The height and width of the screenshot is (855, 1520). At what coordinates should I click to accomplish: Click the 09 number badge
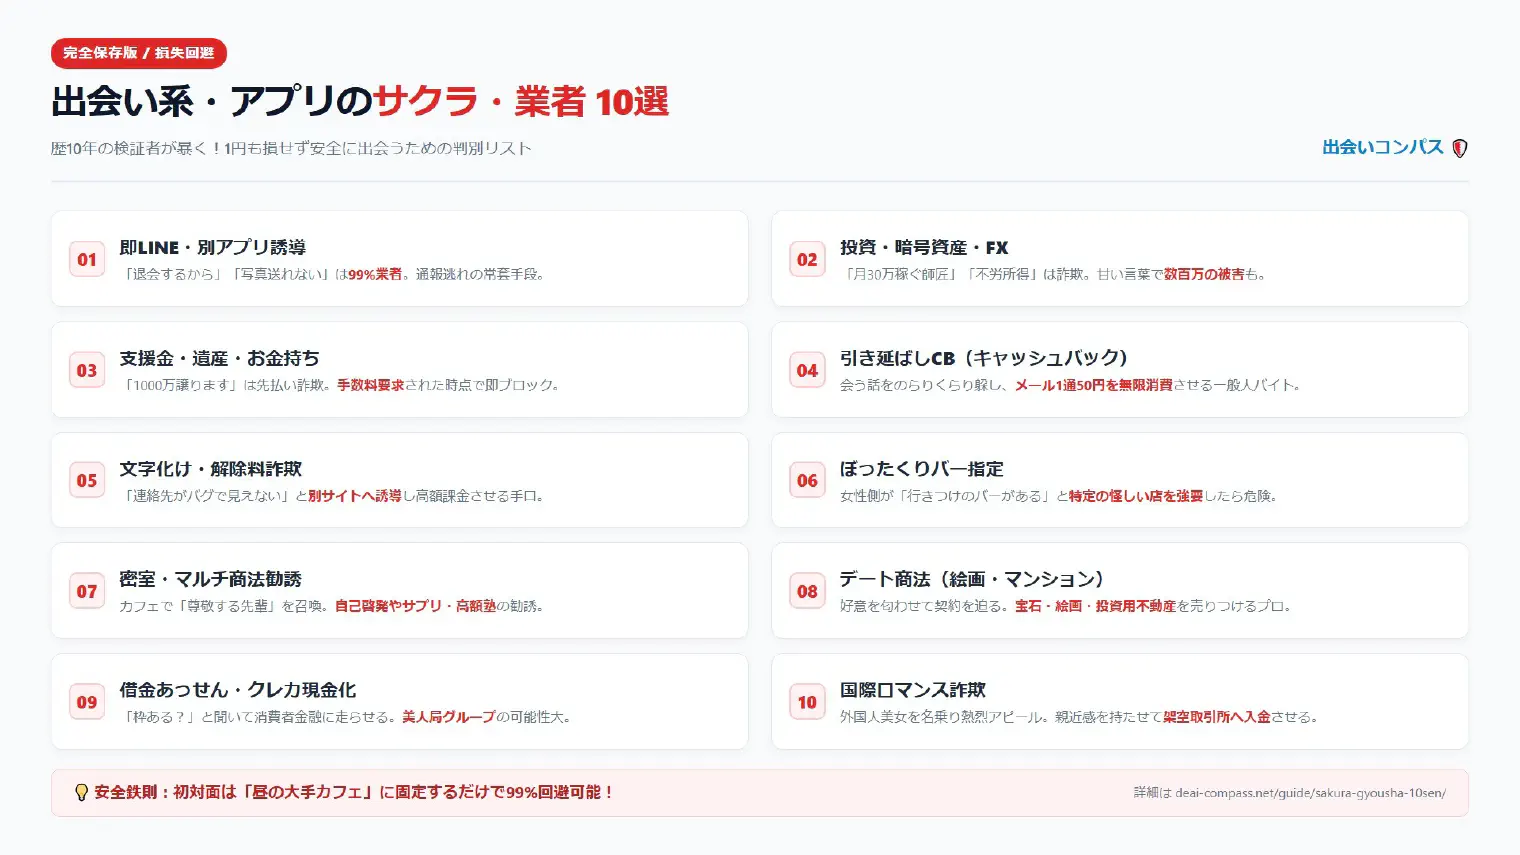pos(87,702)
